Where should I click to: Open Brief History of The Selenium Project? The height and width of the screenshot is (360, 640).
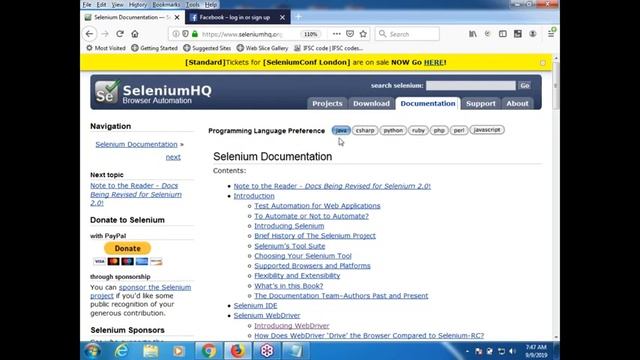point(315,236)
